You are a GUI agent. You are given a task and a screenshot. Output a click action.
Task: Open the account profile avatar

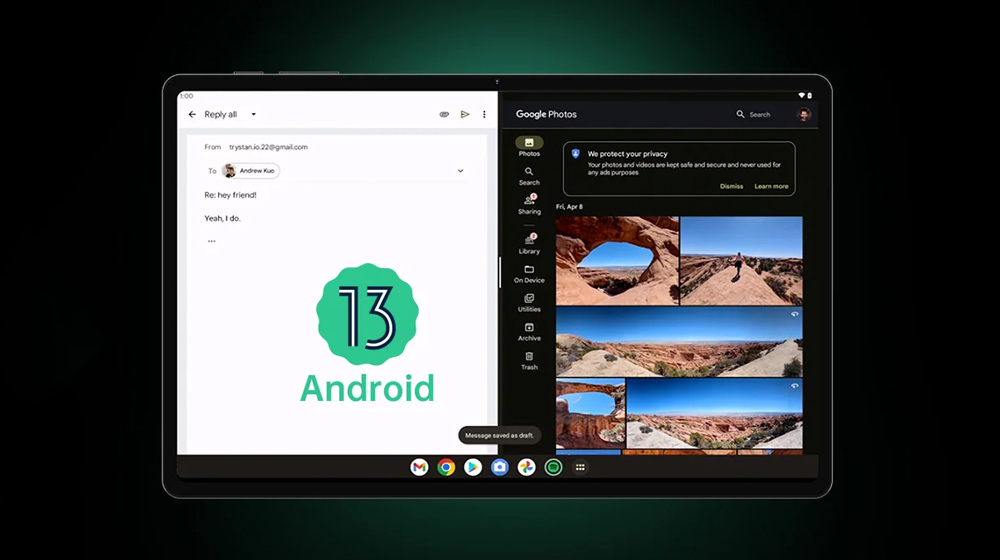click(x=804, y=114)
